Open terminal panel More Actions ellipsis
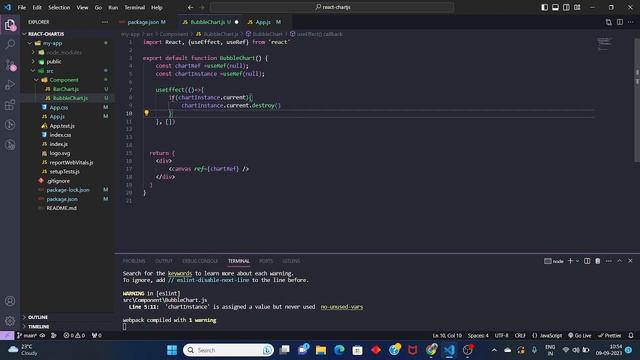The height and width of the screenshot is (360, 640). coord(609,261)
